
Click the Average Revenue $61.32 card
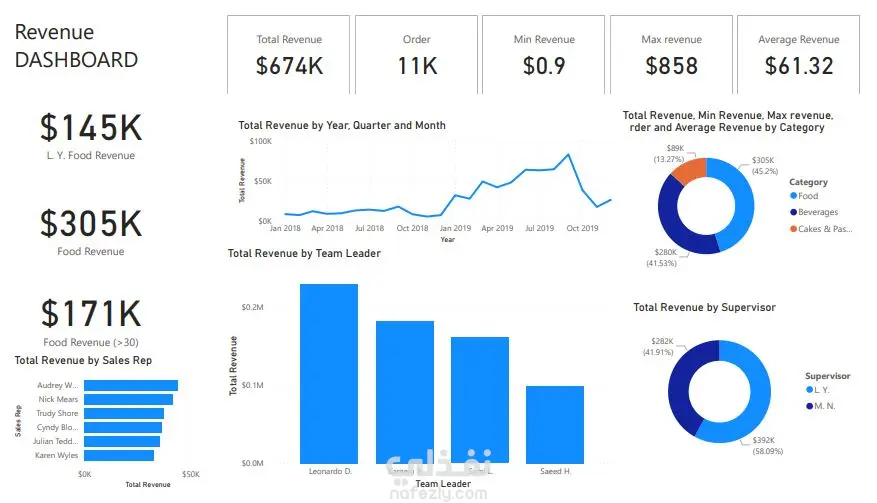pyautogui.click(x=799, y=55)
